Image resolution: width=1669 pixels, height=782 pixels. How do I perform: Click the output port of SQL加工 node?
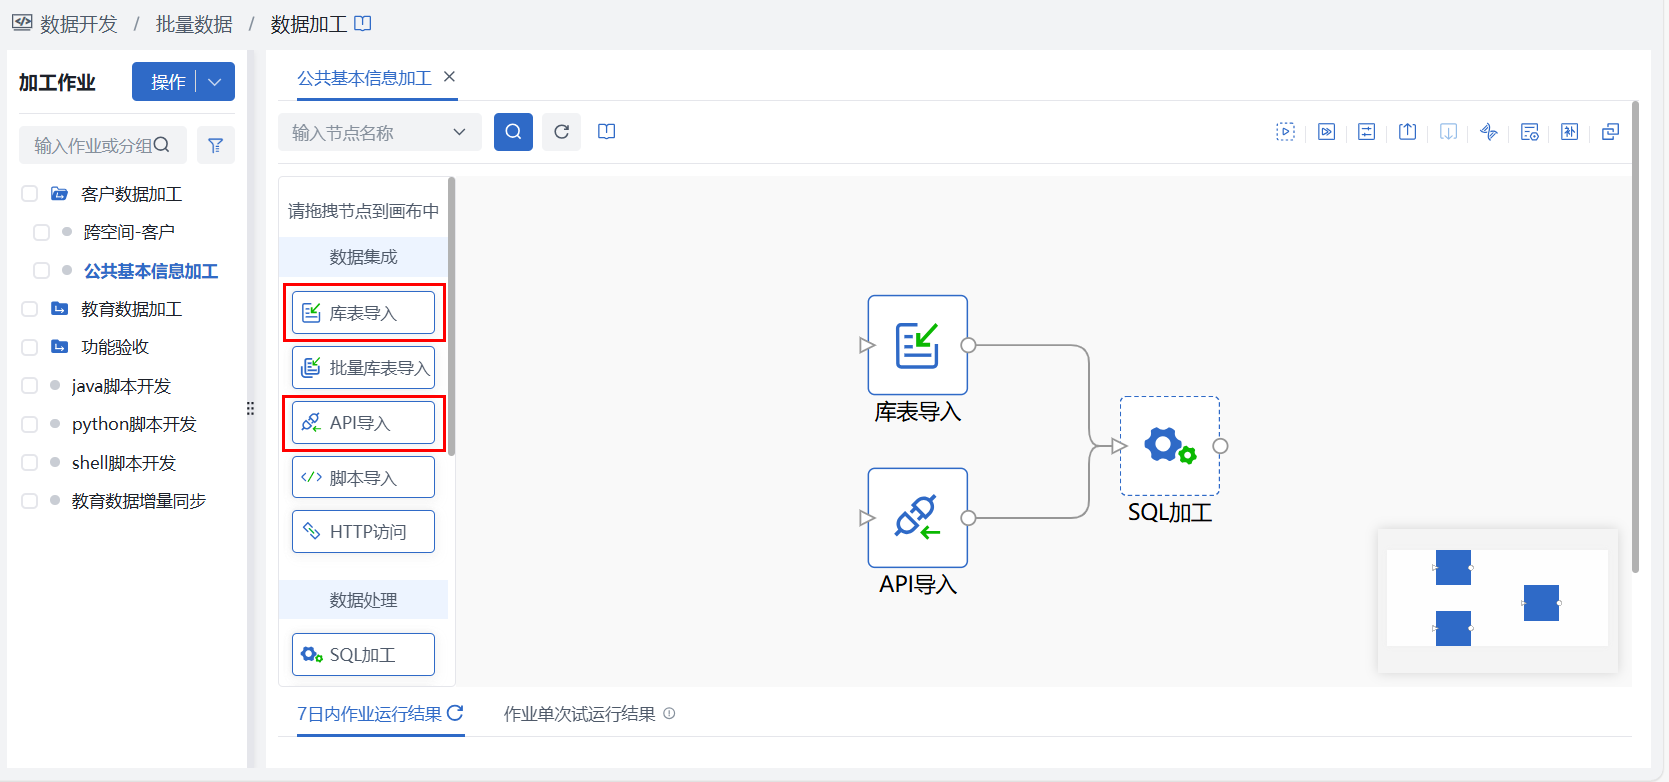[1220, 446]
